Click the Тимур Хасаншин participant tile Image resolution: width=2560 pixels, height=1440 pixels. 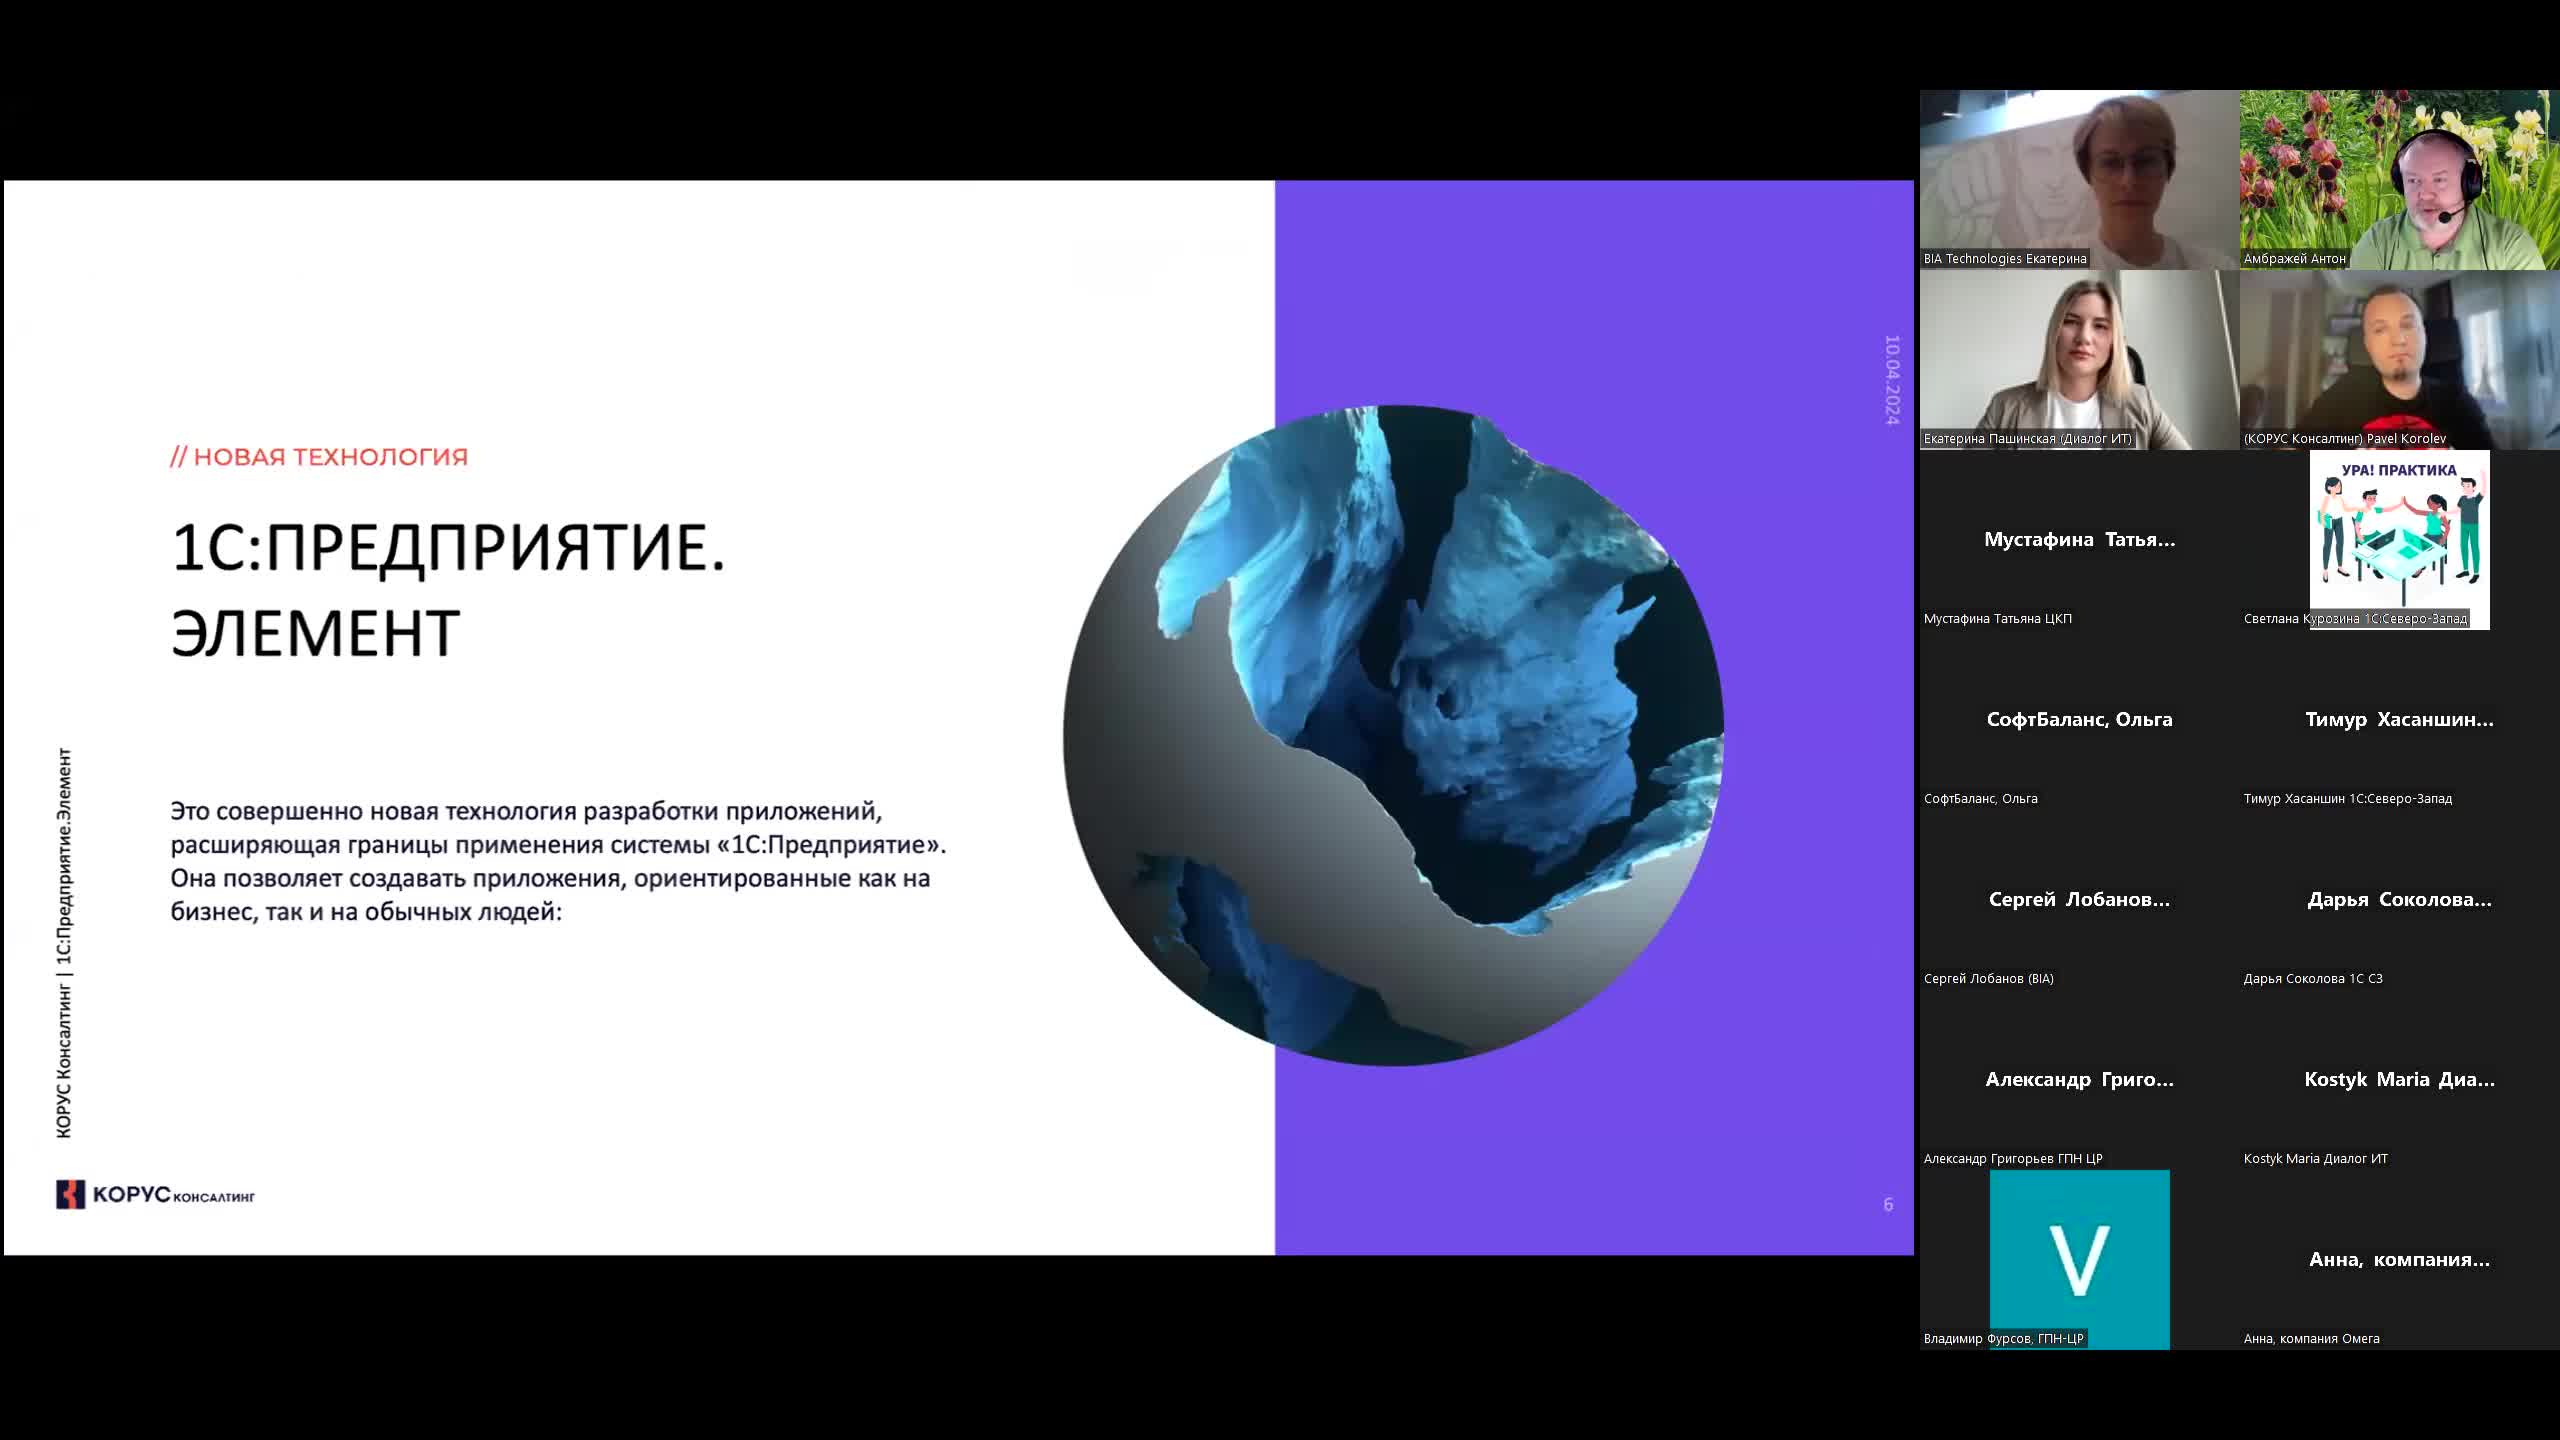pyautogui.click(x=2399, y=720)
